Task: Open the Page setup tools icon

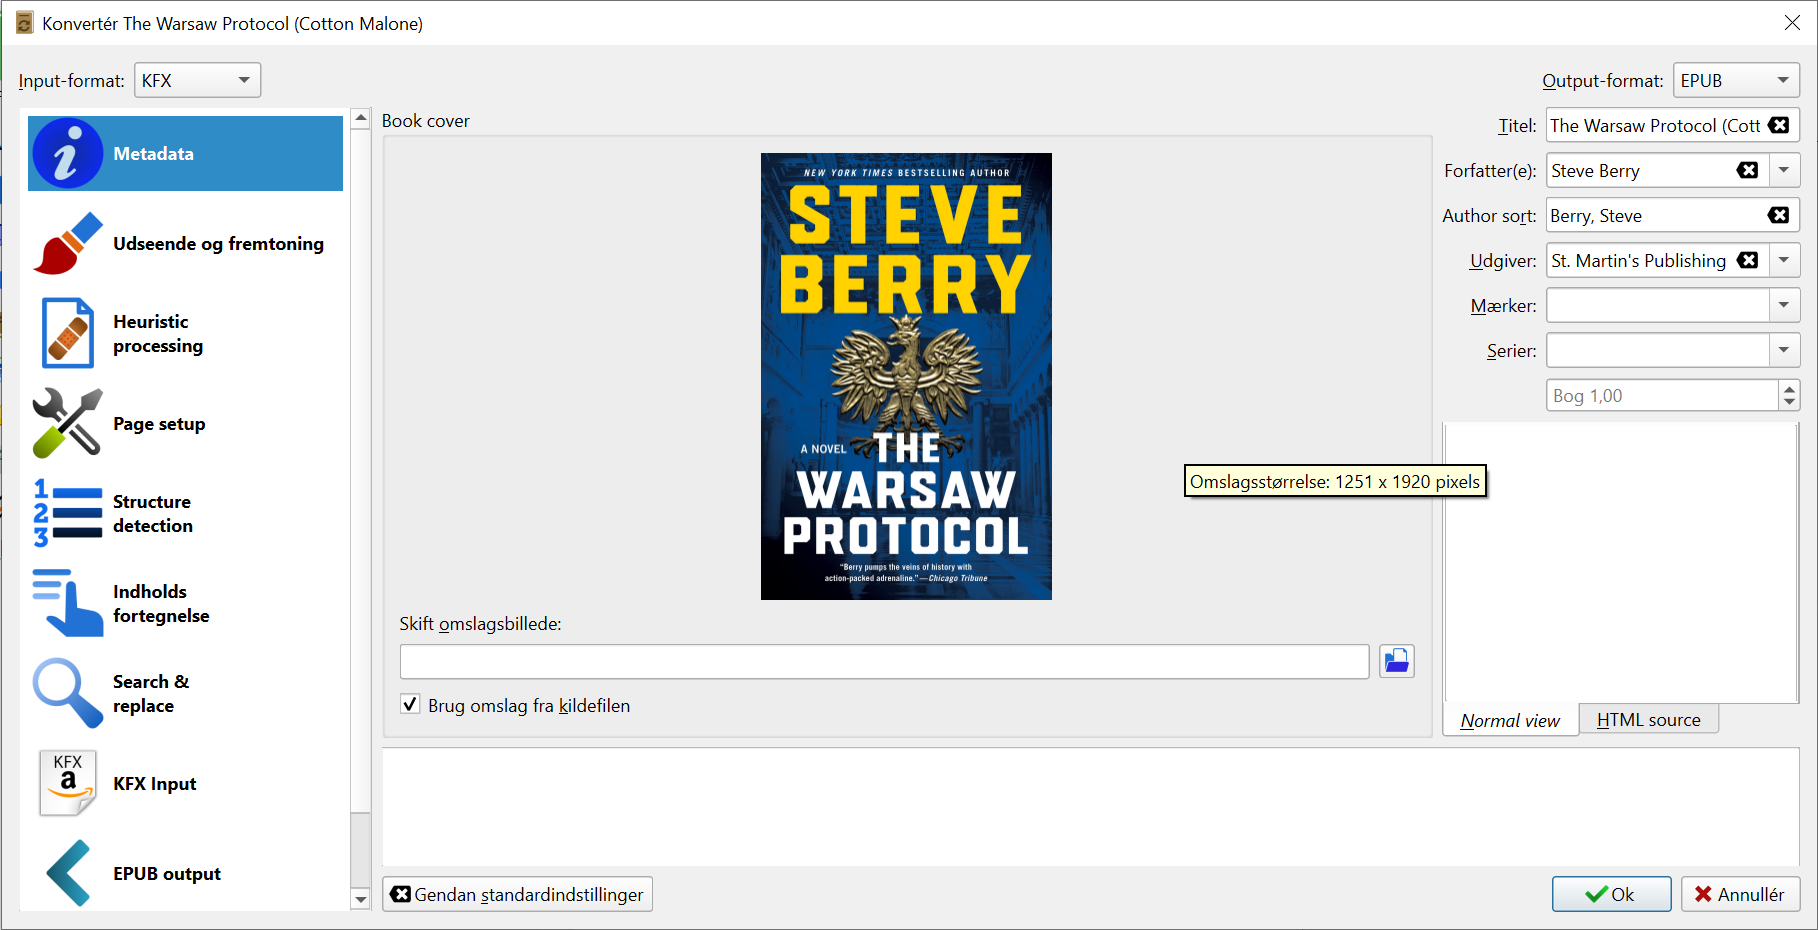Action: tap(67, 423)
